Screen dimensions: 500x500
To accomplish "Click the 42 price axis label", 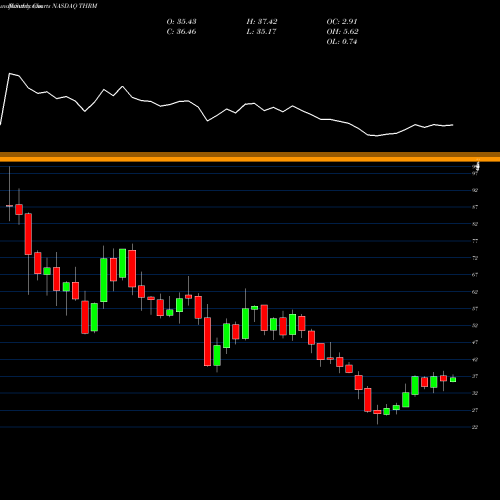I will pos(475,359).
